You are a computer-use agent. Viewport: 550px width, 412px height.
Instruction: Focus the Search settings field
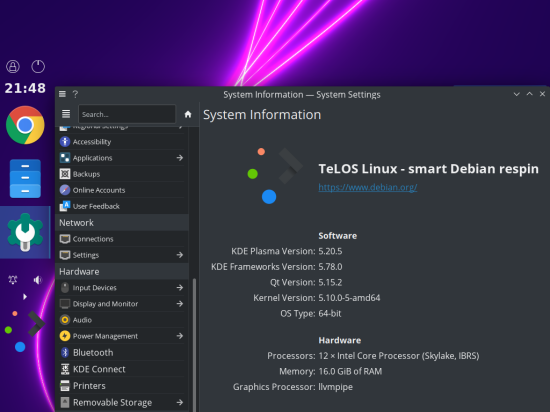(x=127, y=114)
